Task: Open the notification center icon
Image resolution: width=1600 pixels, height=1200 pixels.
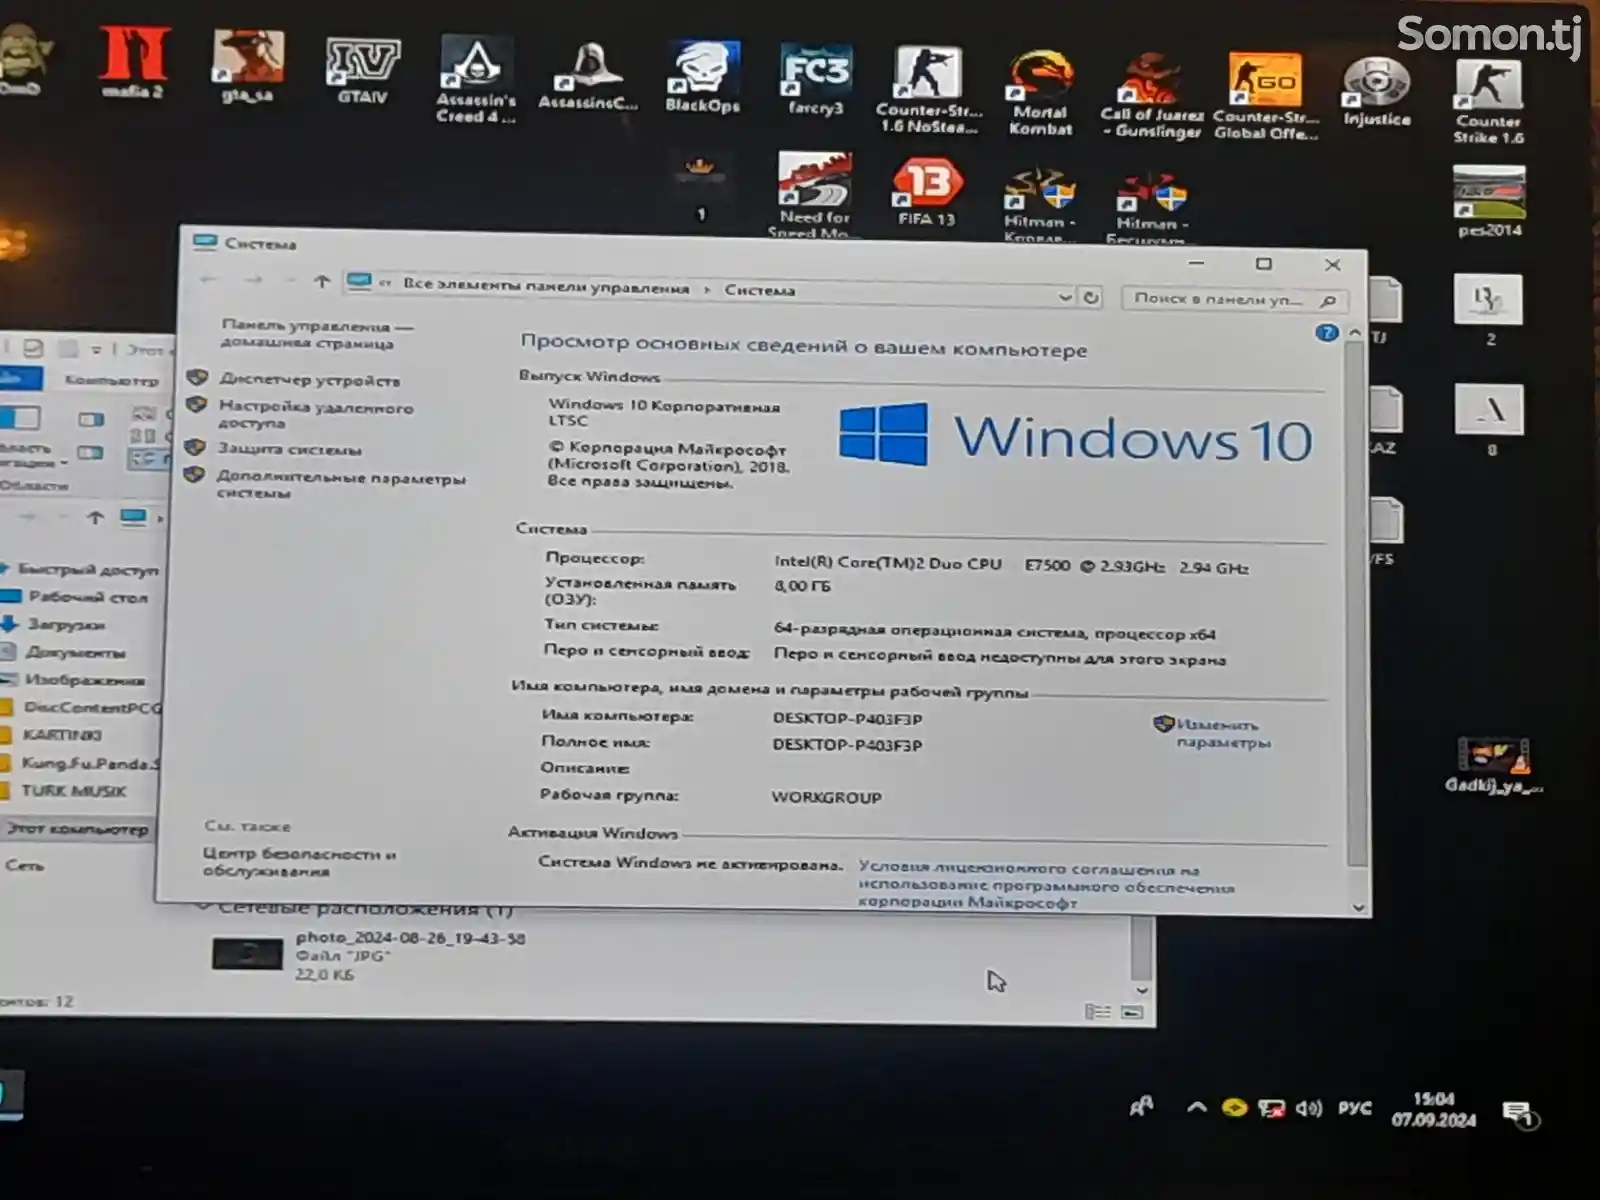Action: tap(1519, 1113)
